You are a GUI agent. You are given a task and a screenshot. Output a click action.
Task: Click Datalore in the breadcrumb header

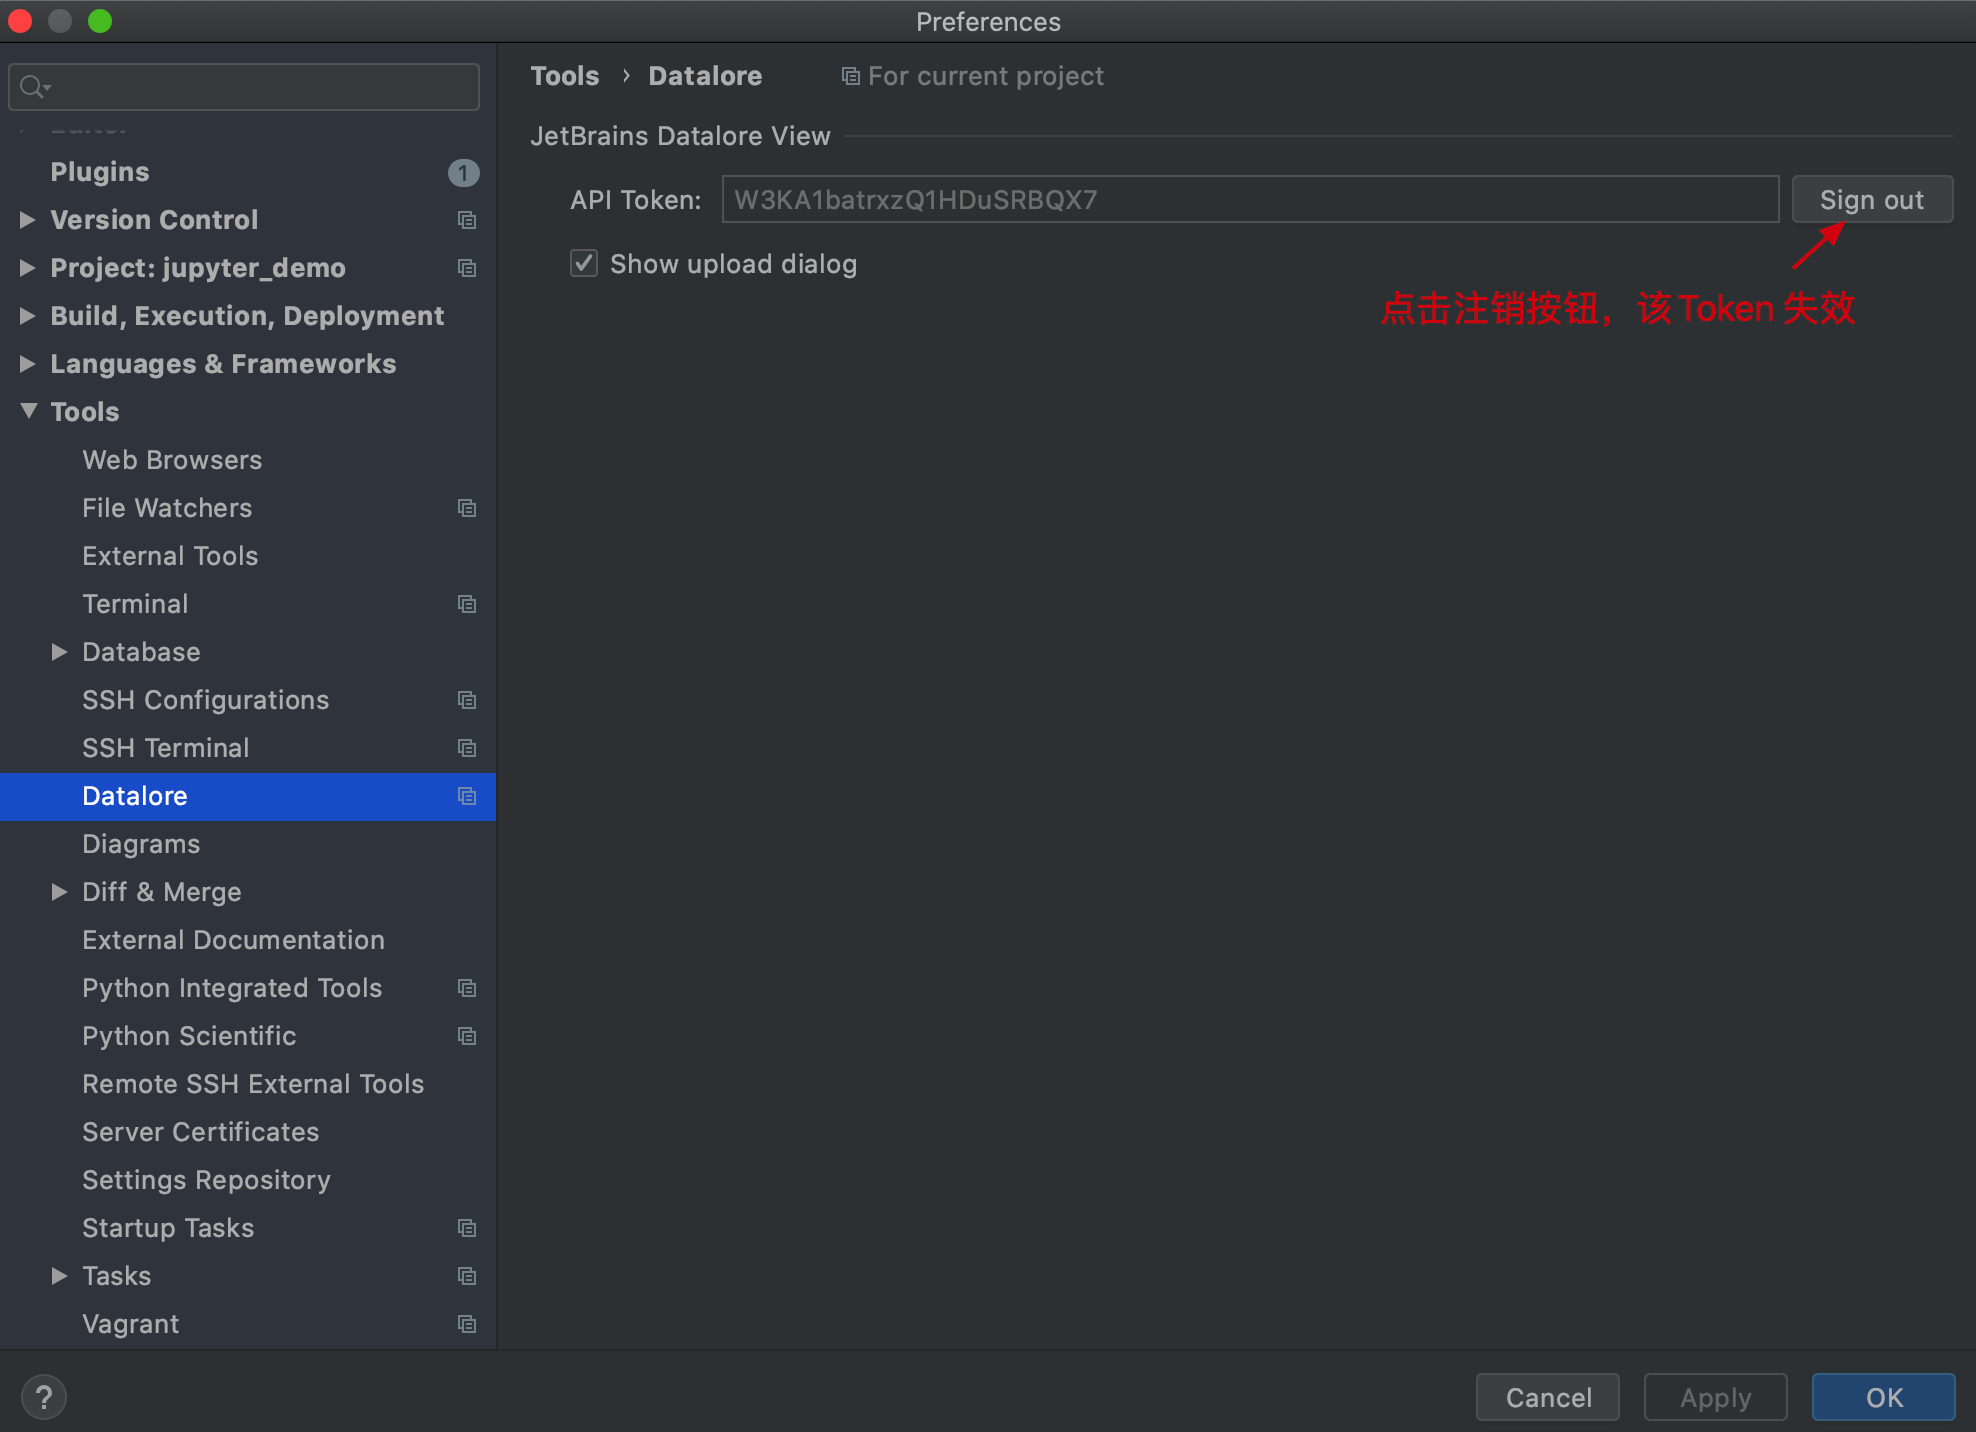705,76
